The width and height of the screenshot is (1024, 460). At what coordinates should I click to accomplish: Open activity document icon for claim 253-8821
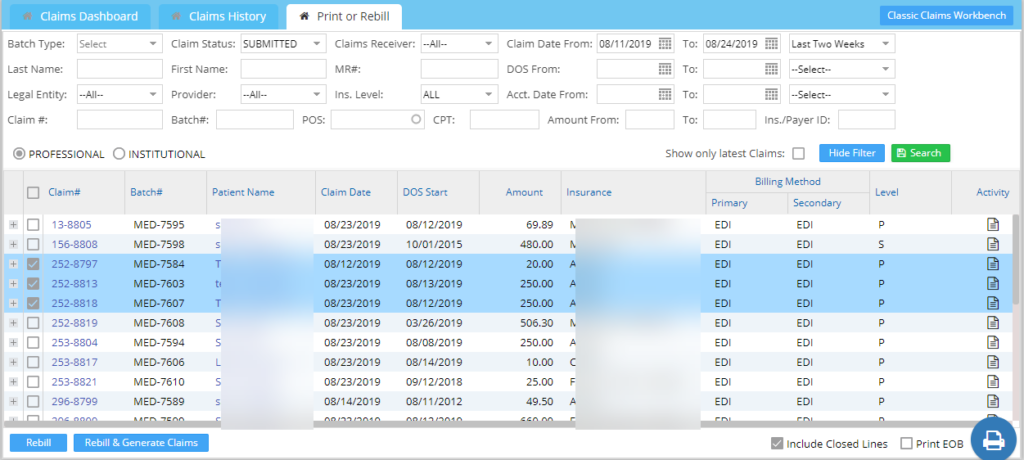point(993,382)
